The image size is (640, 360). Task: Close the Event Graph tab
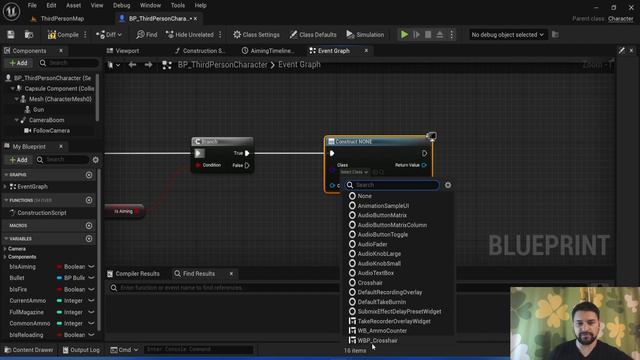(366, 51)
